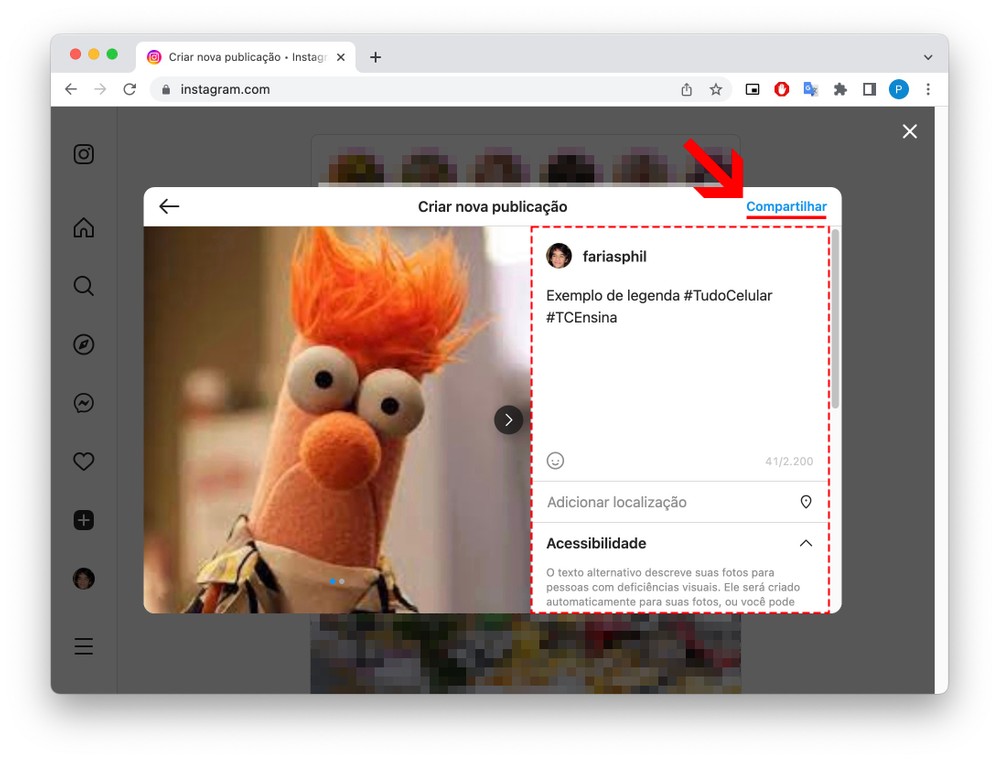Open Chrome tab list chevron
The height and width of the screenshot is (762, 1000).
[x=928, y=58]
